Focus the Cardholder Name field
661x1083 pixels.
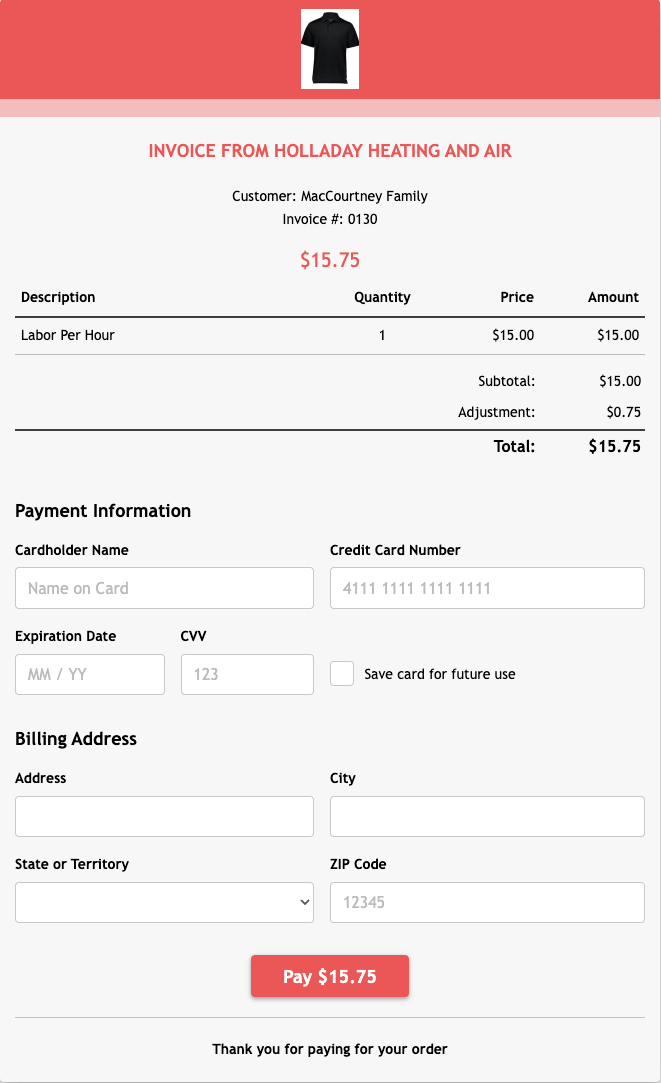tap(164, 588)
